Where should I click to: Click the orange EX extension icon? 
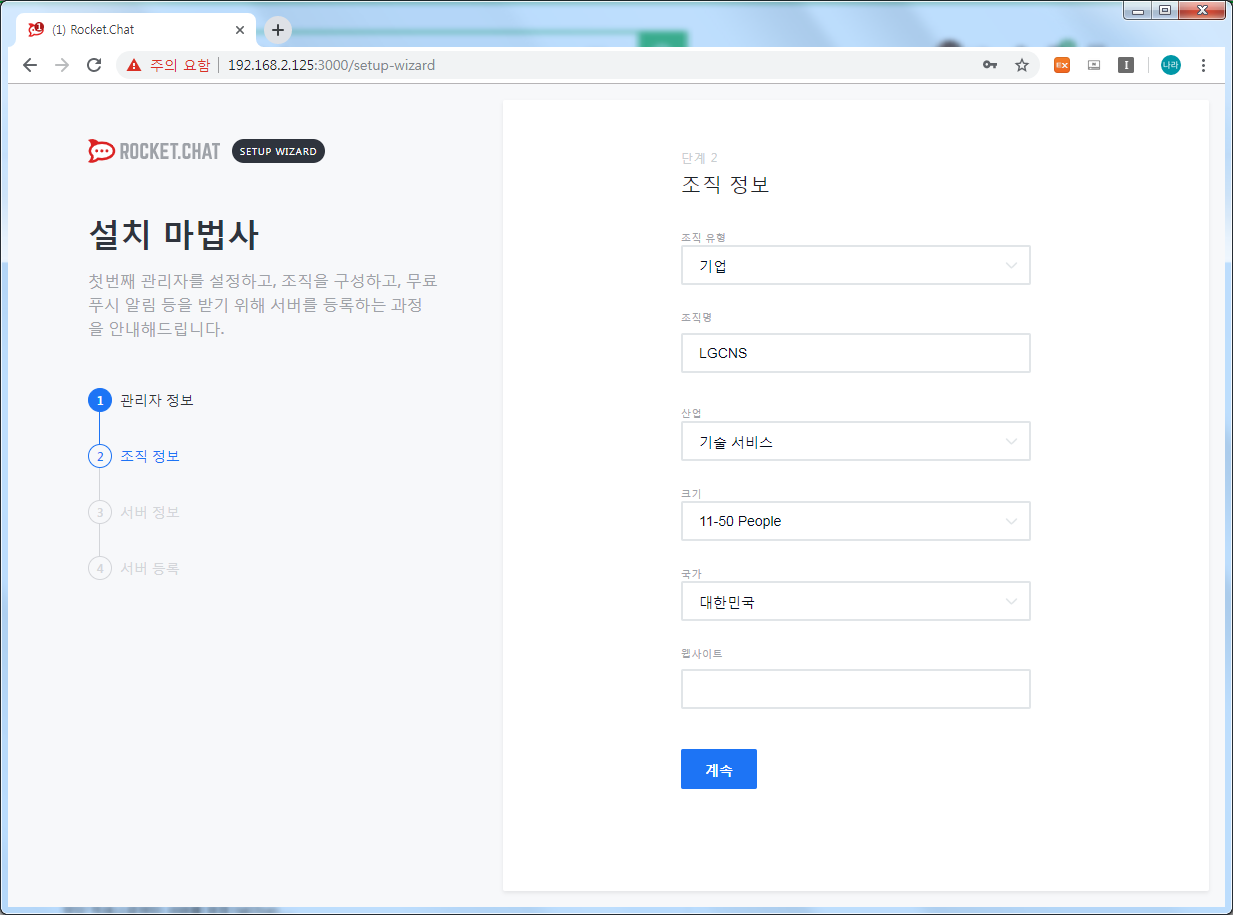(x=1062, y=65)
